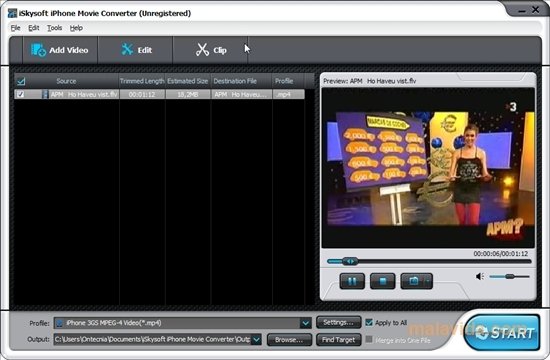This screenshot has width=550, height=360.
Task: Click the video preview image
Action: pos(428,168)
